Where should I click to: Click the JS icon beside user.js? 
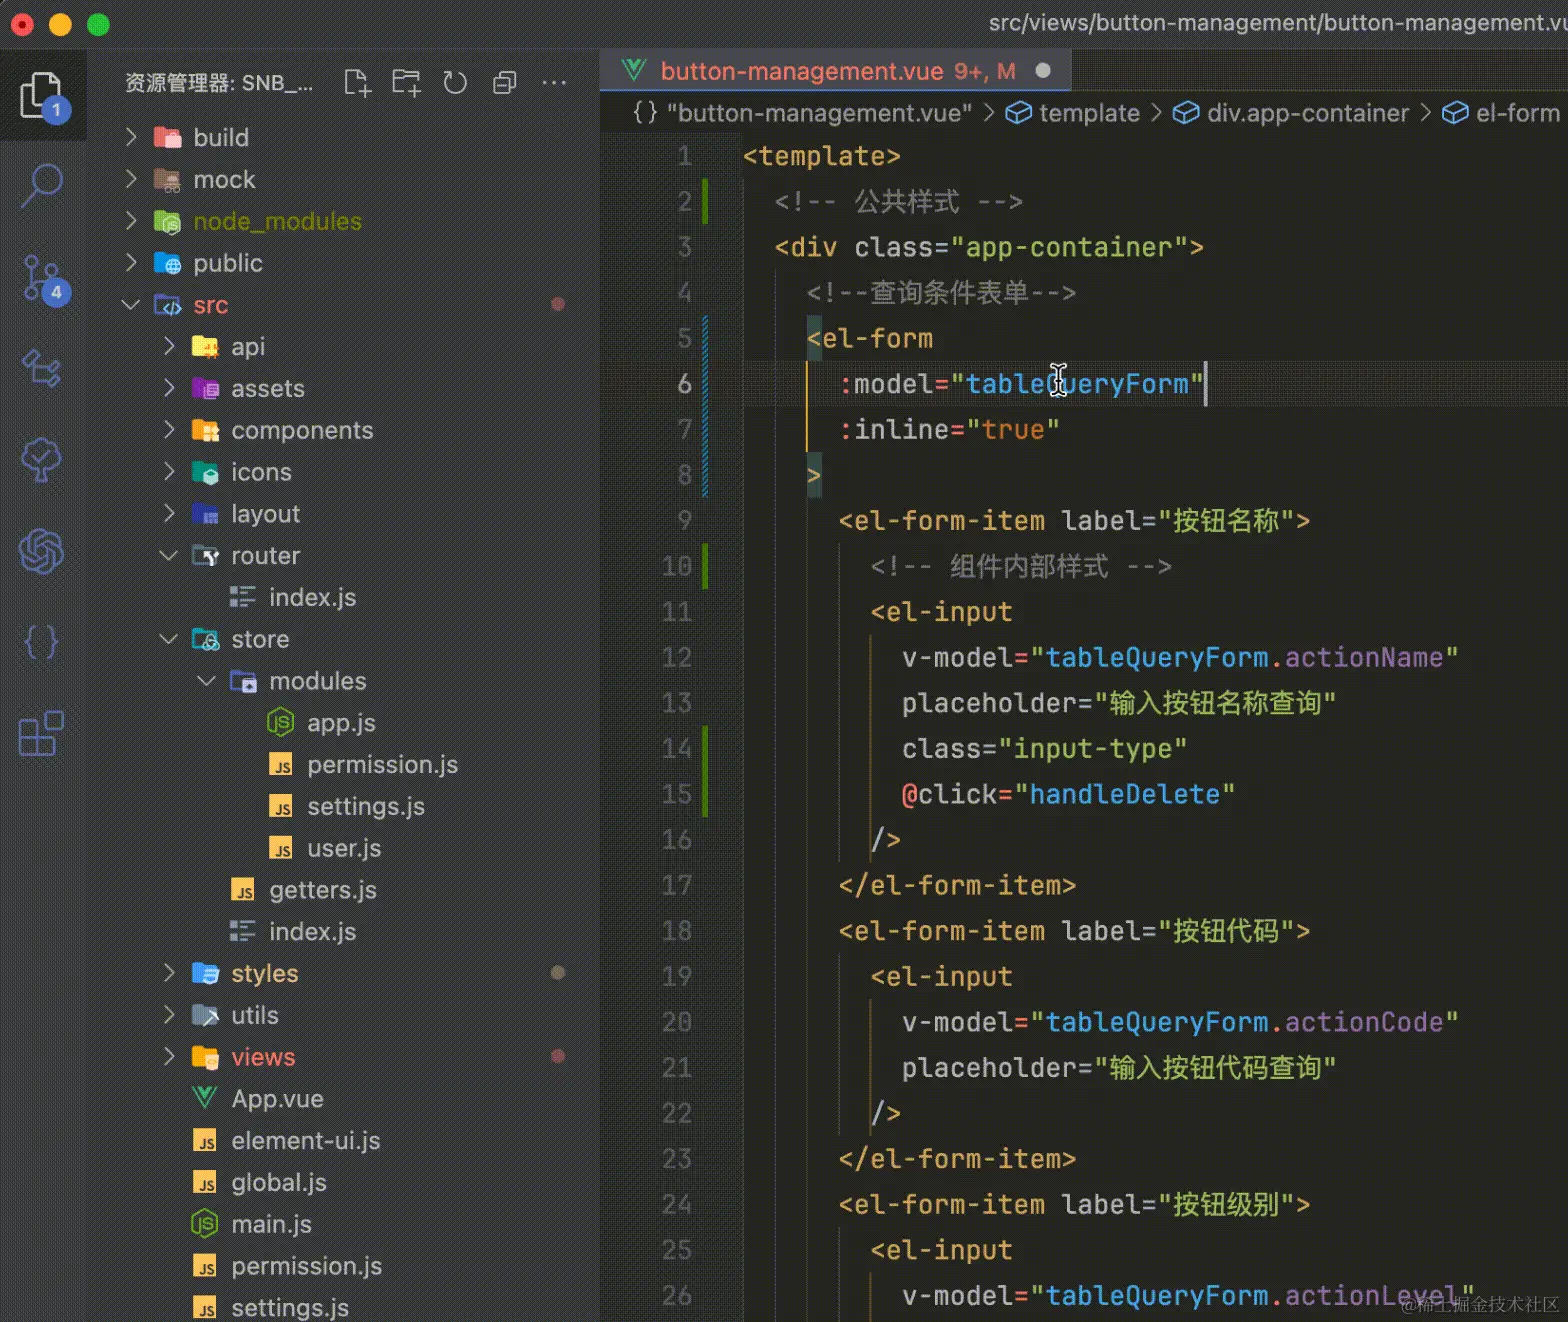[281, 848]
